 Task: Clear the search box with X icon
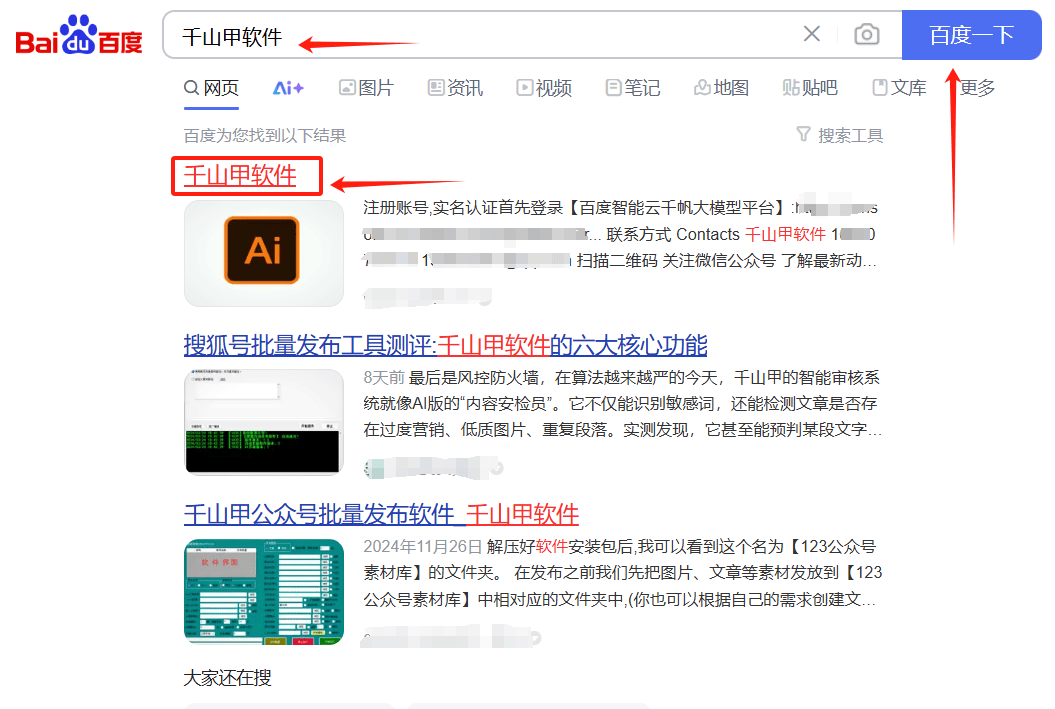pyautogui.click(x=811, y=34)
